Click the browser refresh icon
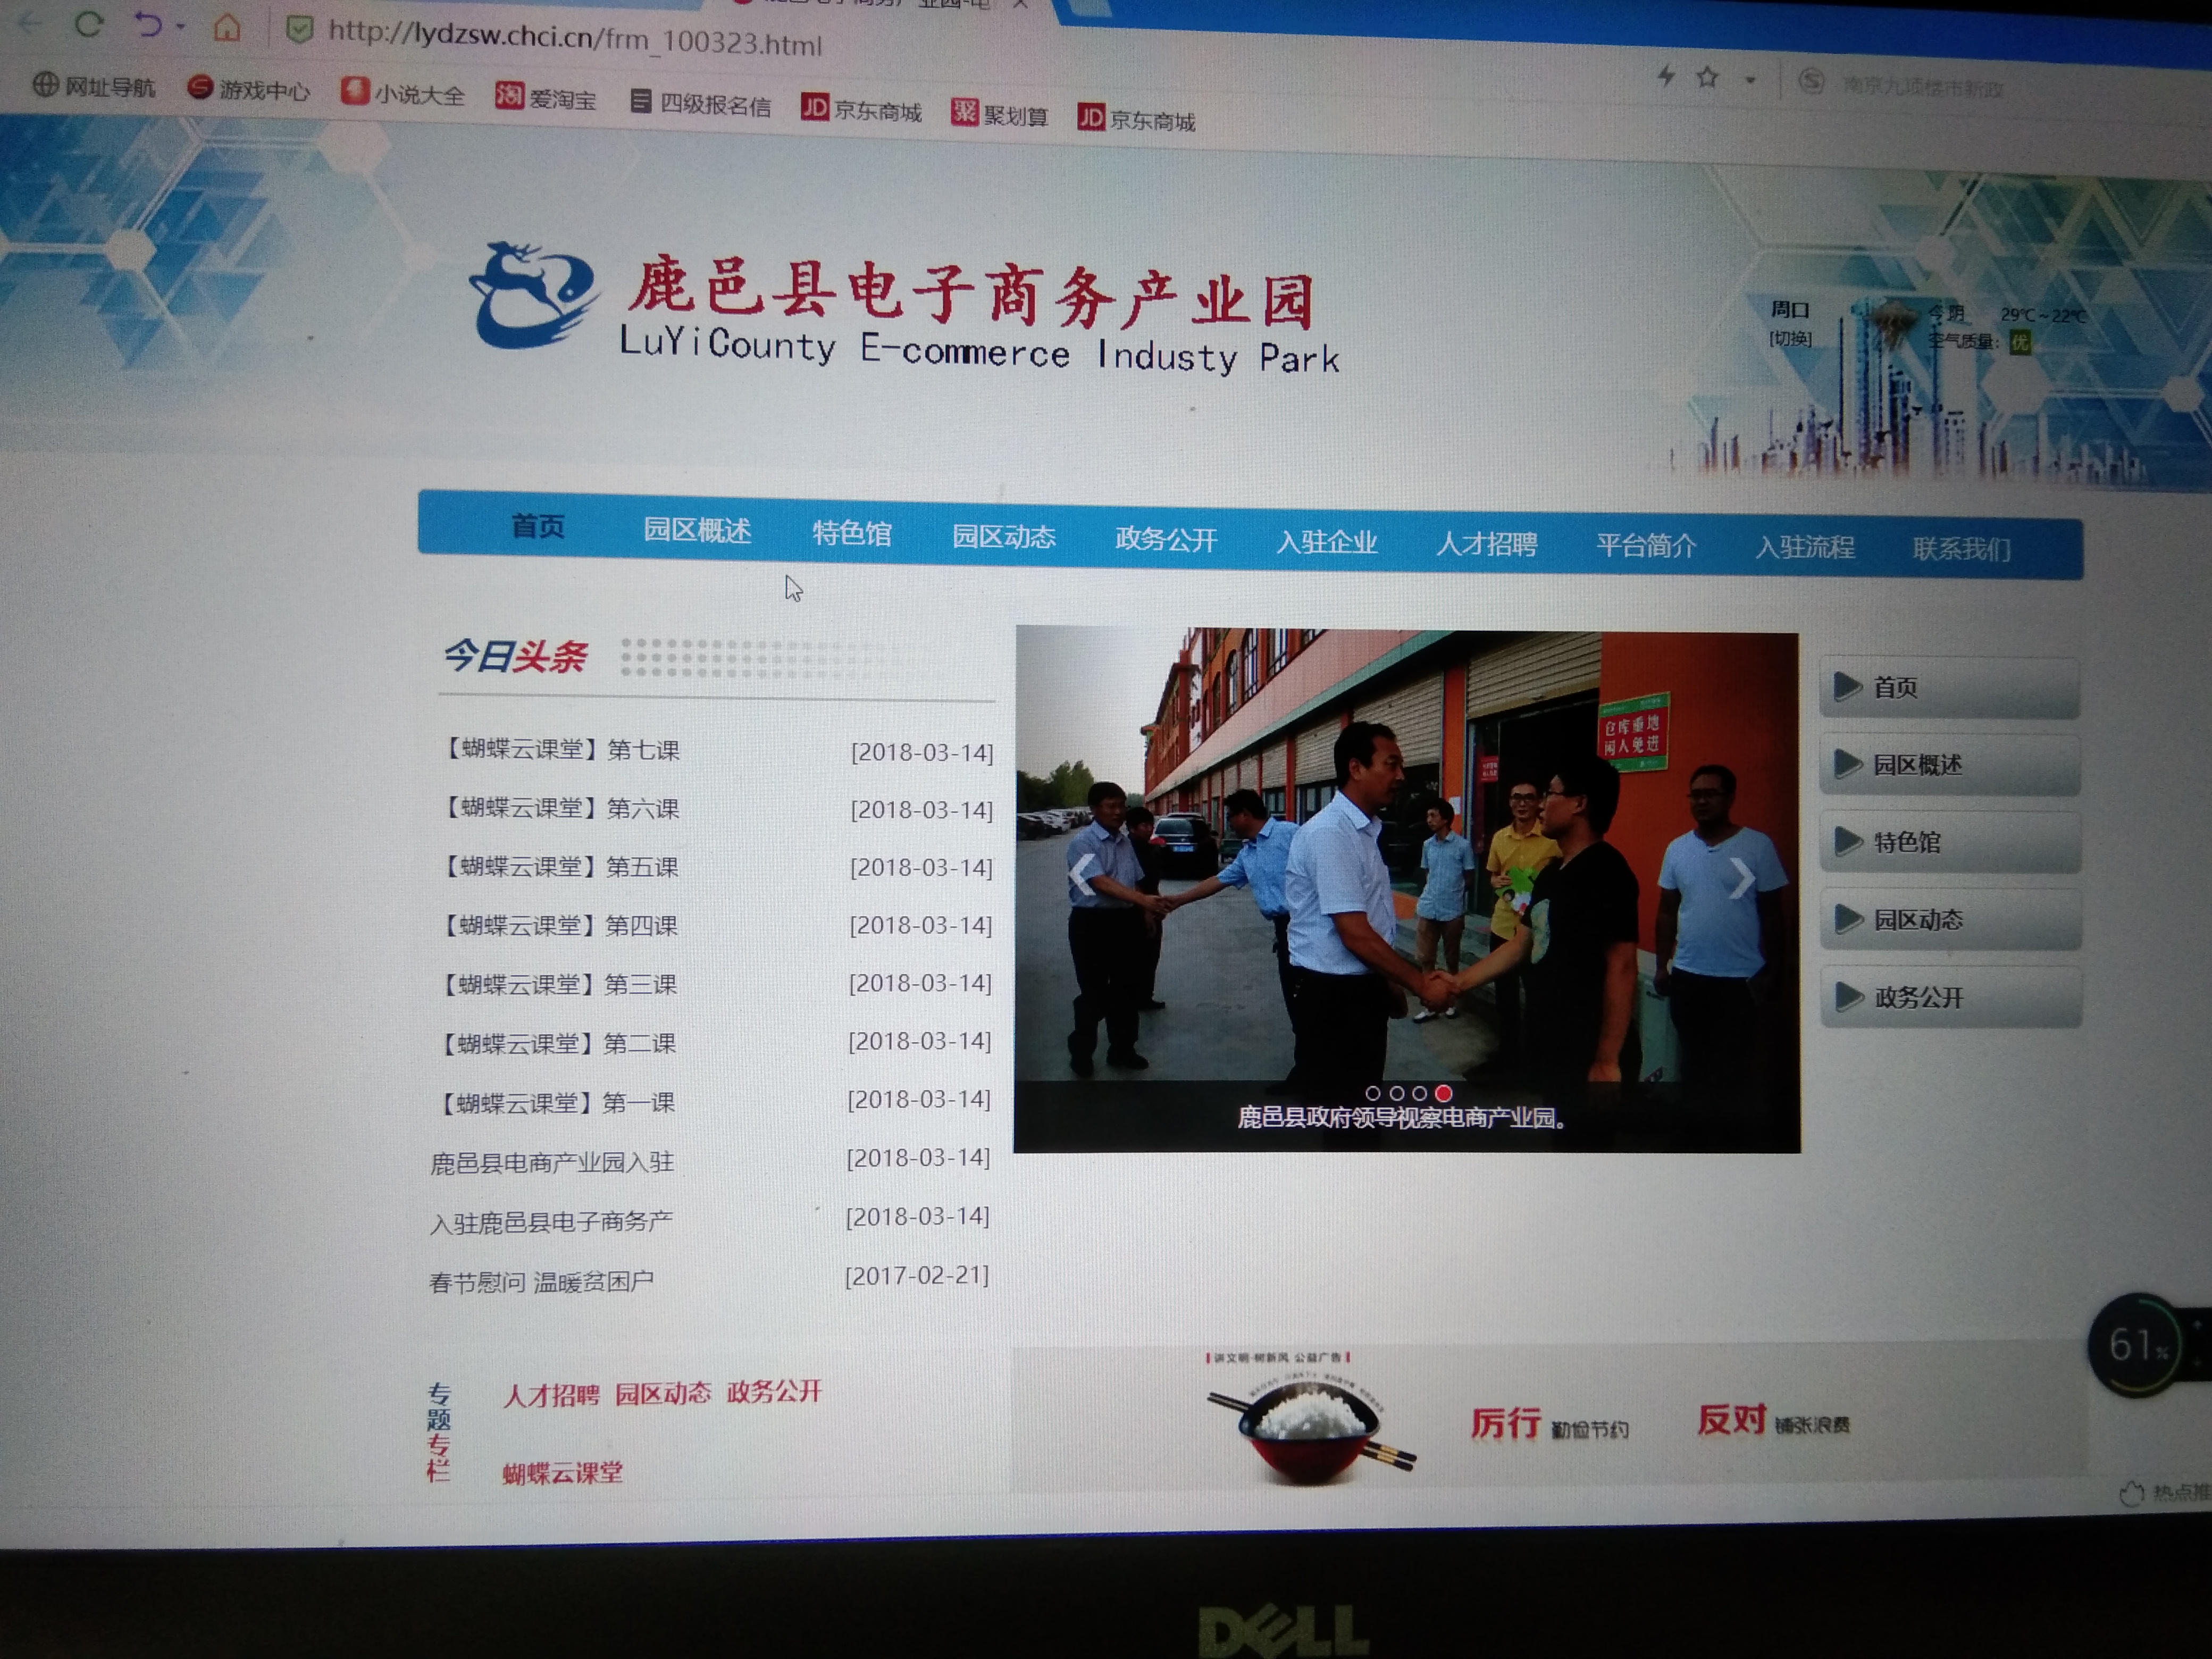This screenshot has width=2212, height=1659. pos(88,24)
